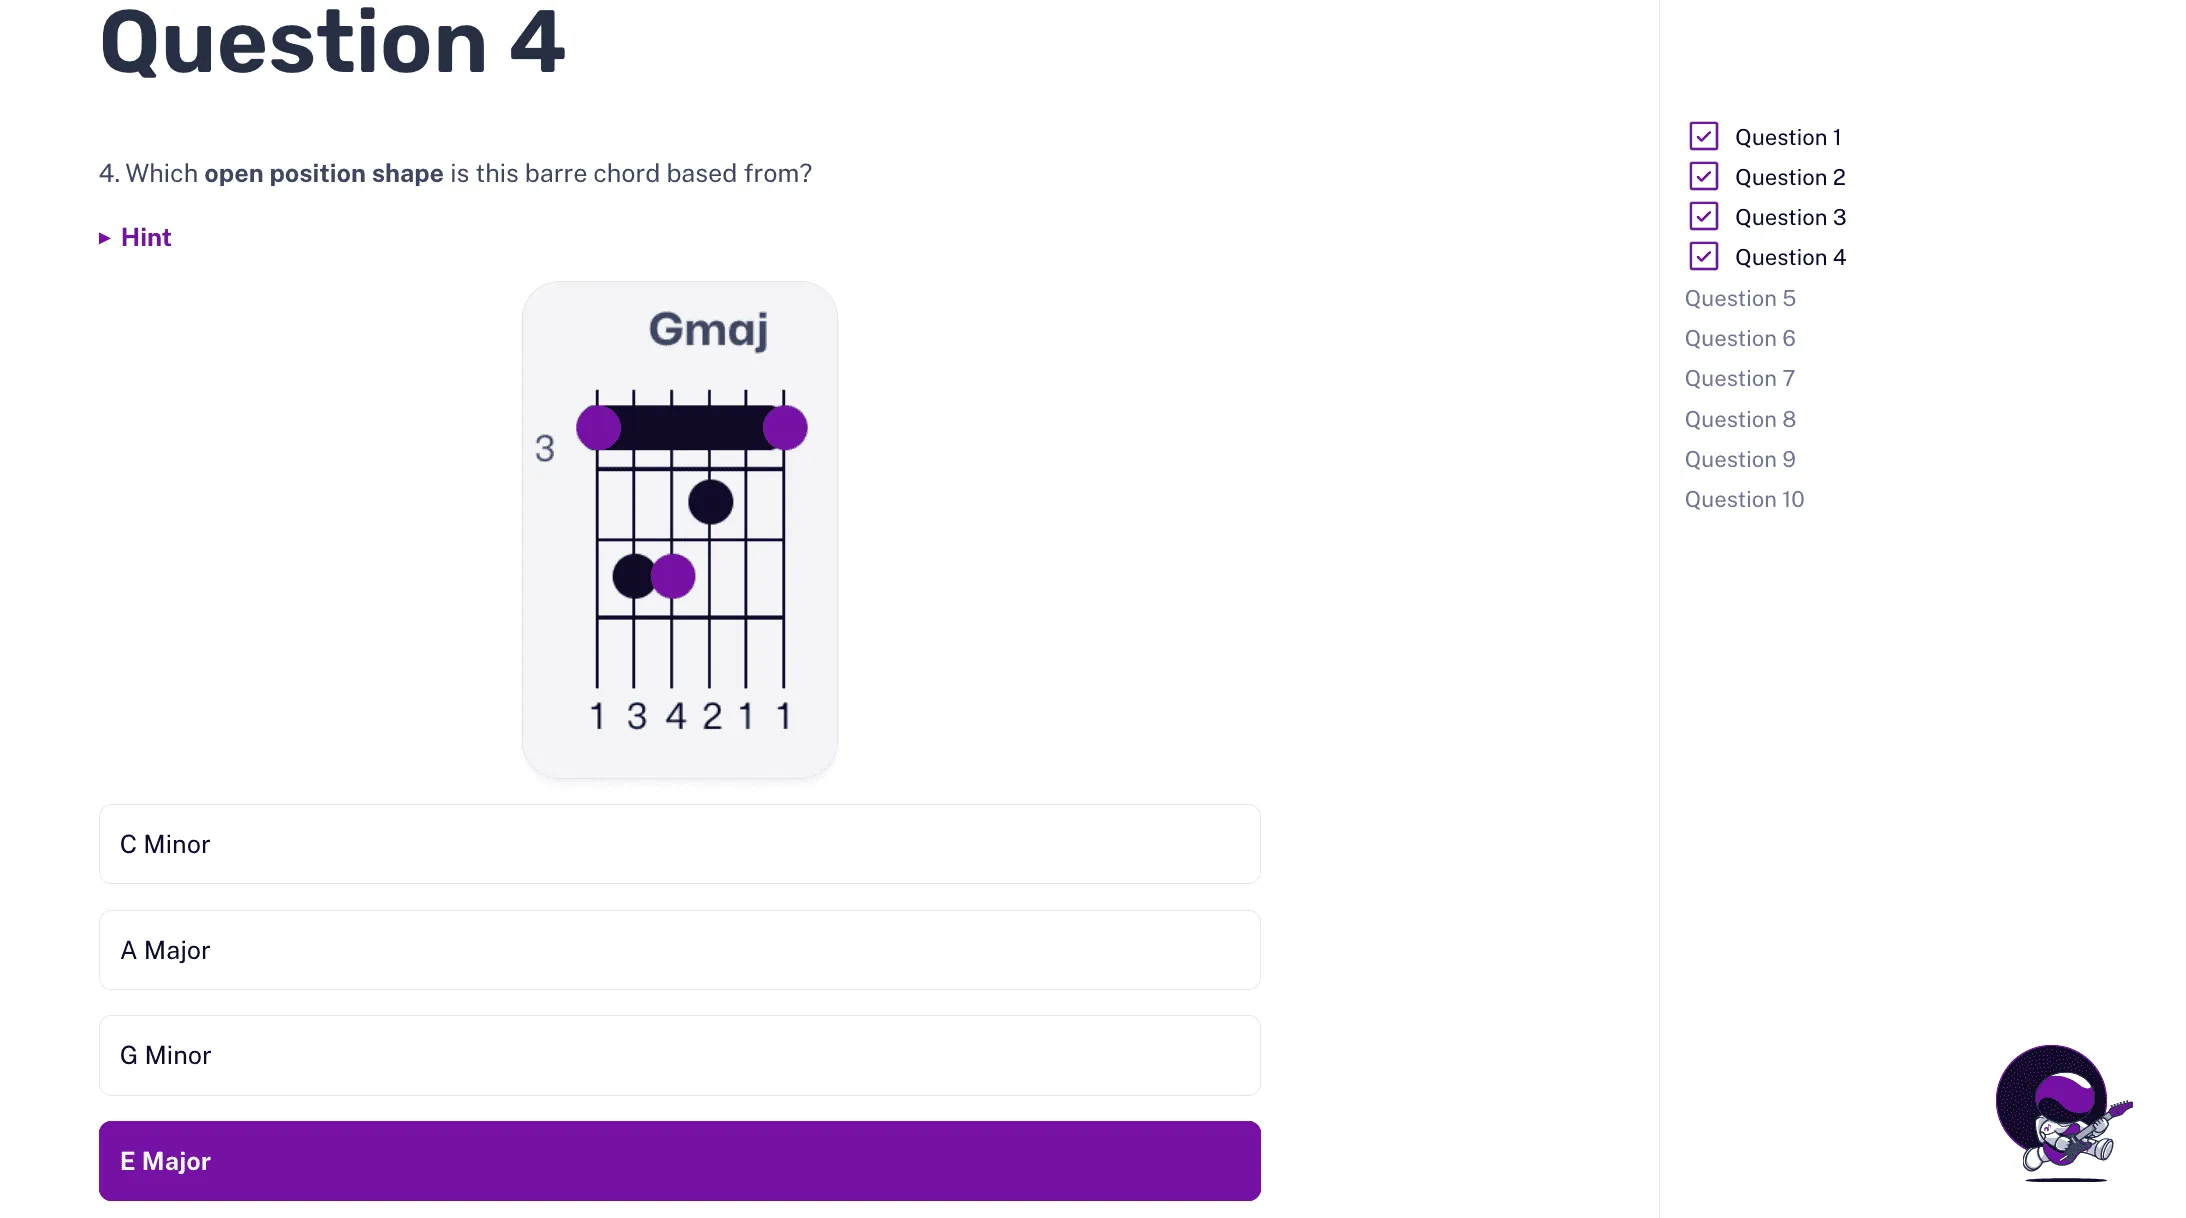Return to Question 1 via sidebar

pyautogui.click(x=1789, y=136)
